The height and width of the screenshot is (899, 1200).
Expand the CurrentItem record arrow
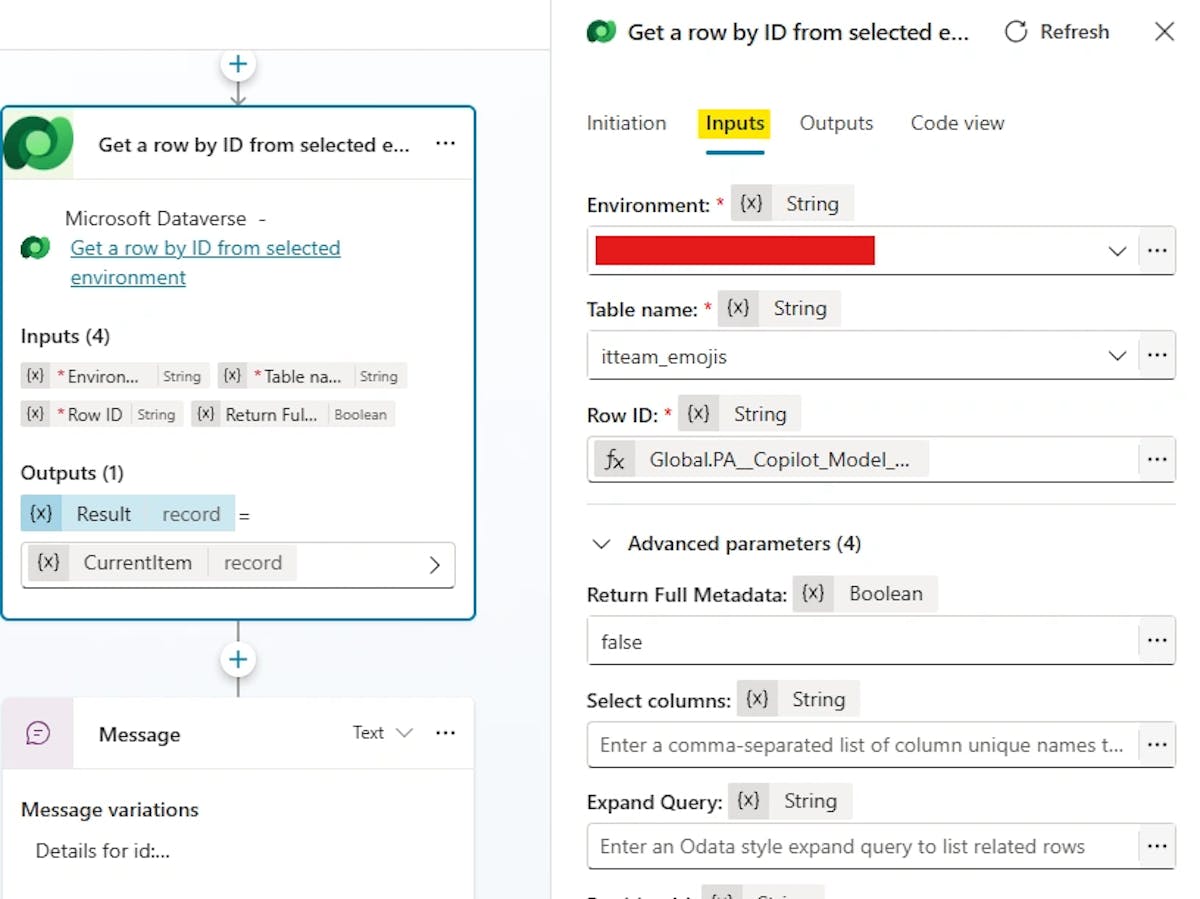click(x=434, y=565)
